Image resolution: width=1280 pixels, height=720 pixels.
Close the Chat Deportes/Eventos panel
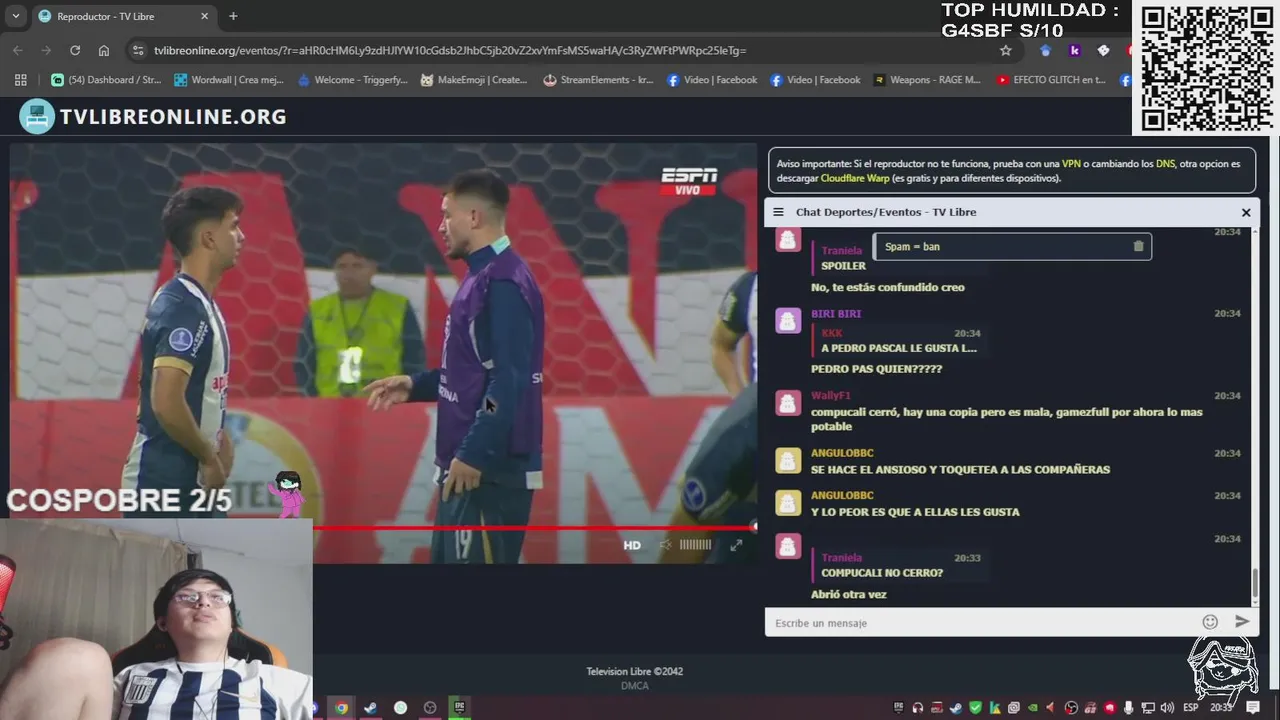point(1246,212)
